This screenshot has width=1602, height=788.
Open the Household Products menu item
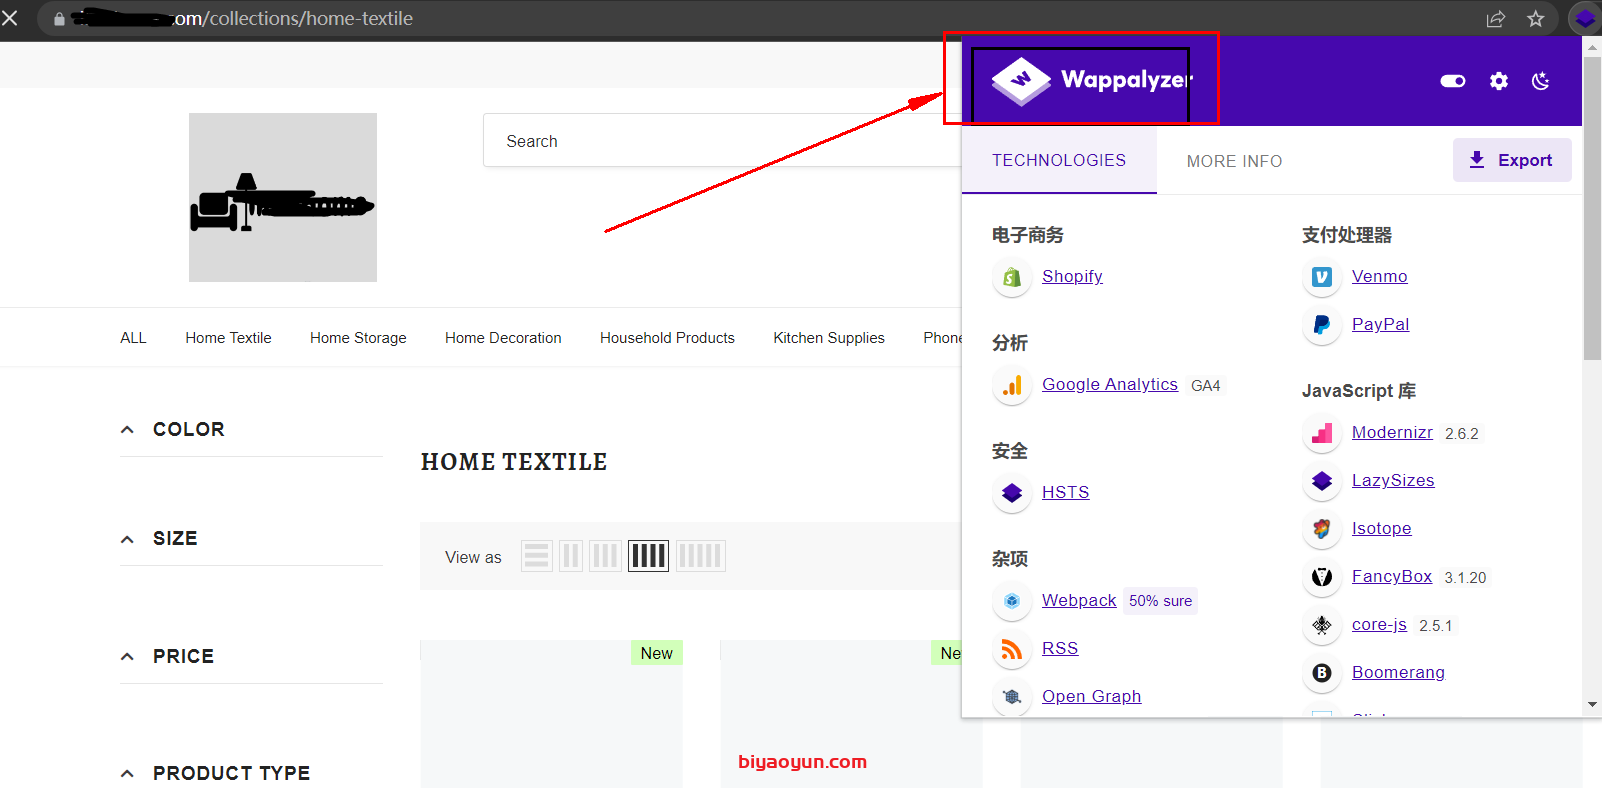(667, 338)
